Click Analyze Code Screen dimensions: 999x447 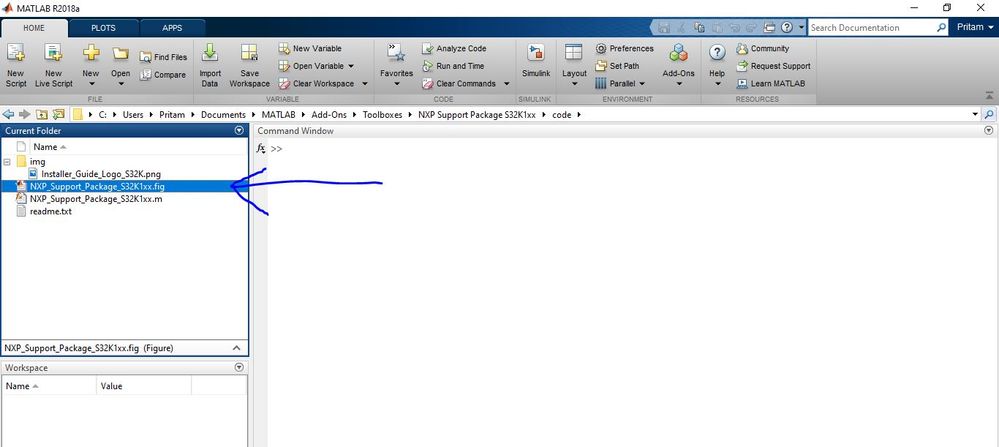[x=454, y=48]
